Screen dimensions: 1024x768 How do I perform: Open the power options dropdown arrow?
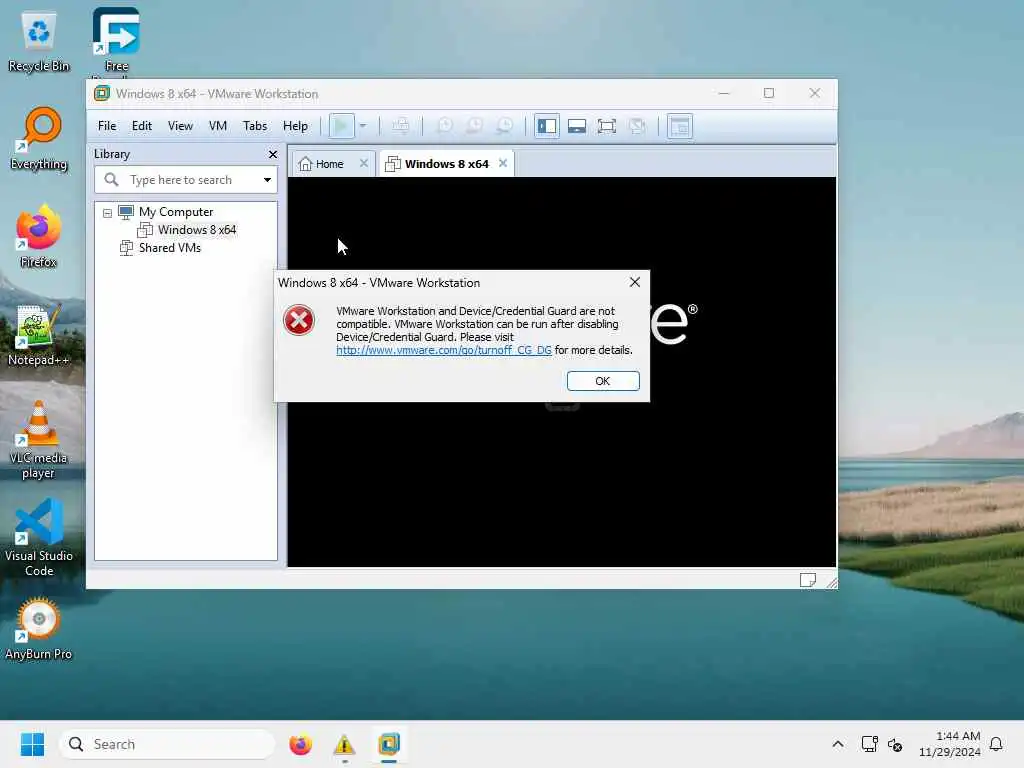[363, 126]
